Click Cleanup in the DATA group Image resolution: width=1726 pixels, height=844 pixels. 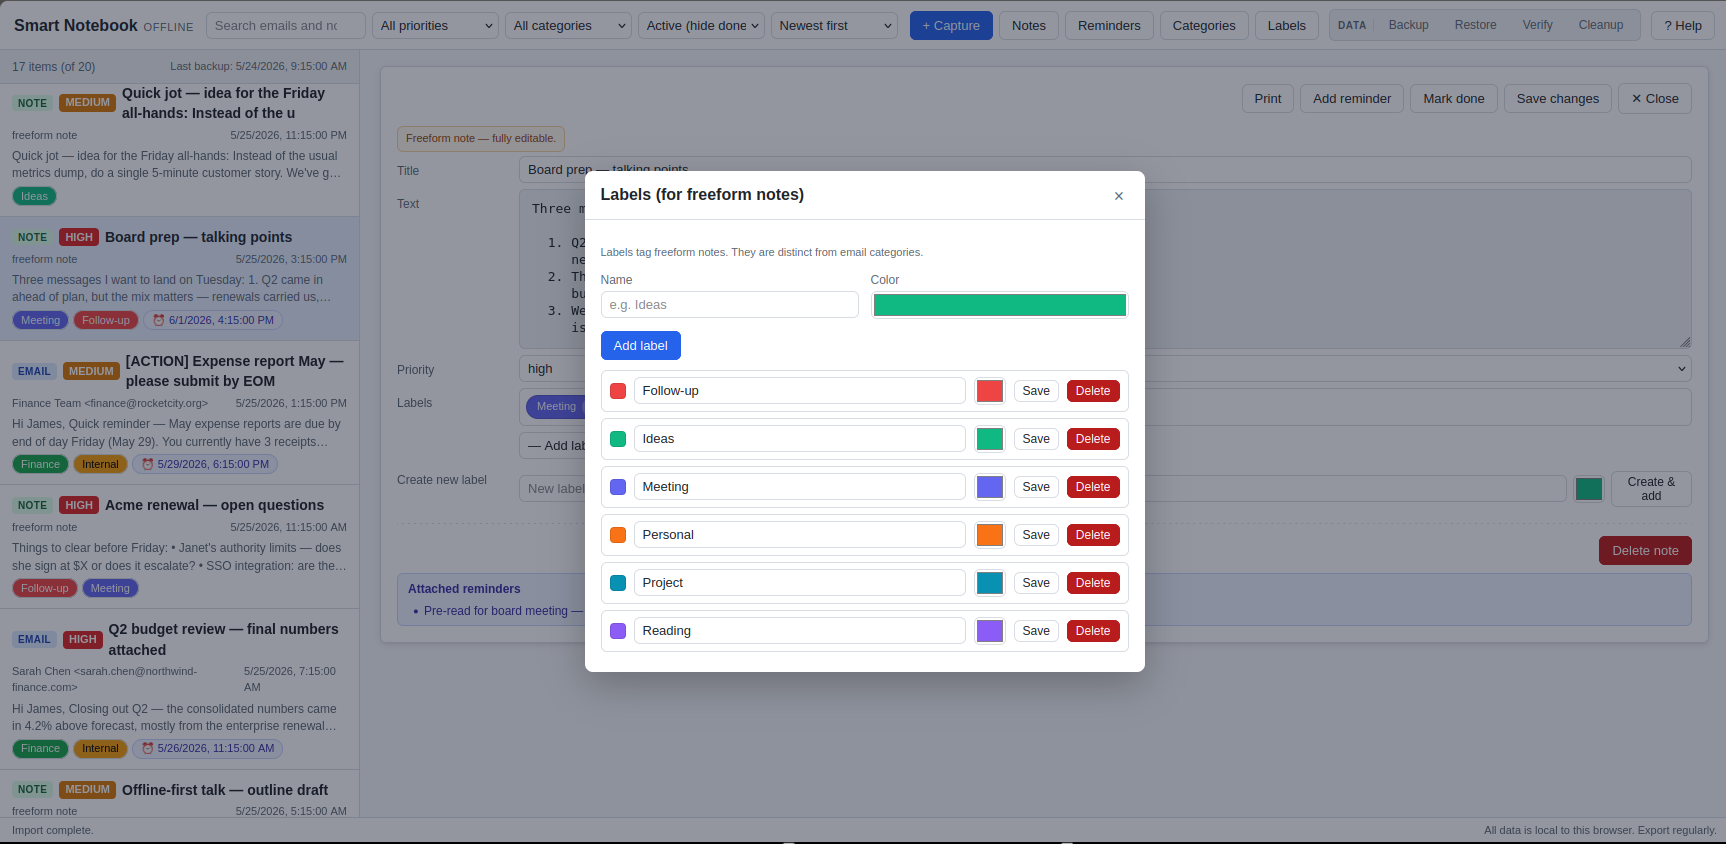tap(1600, 25)
